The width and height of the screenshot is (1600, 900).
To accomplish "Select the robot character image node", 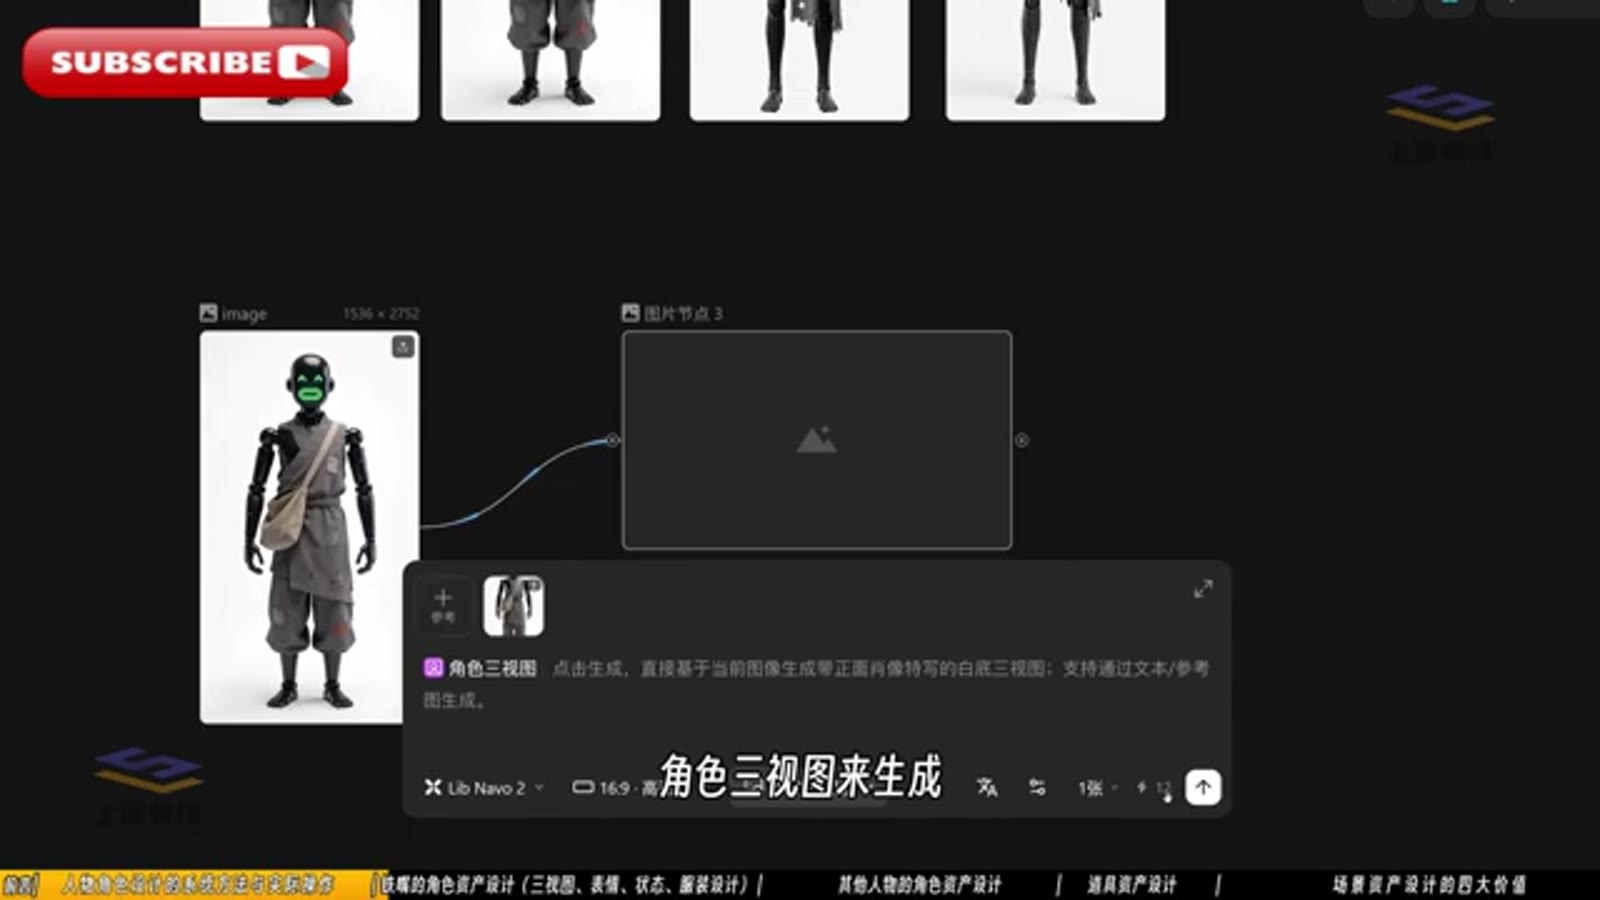I will pyautogui.click(x=309, y=527).
